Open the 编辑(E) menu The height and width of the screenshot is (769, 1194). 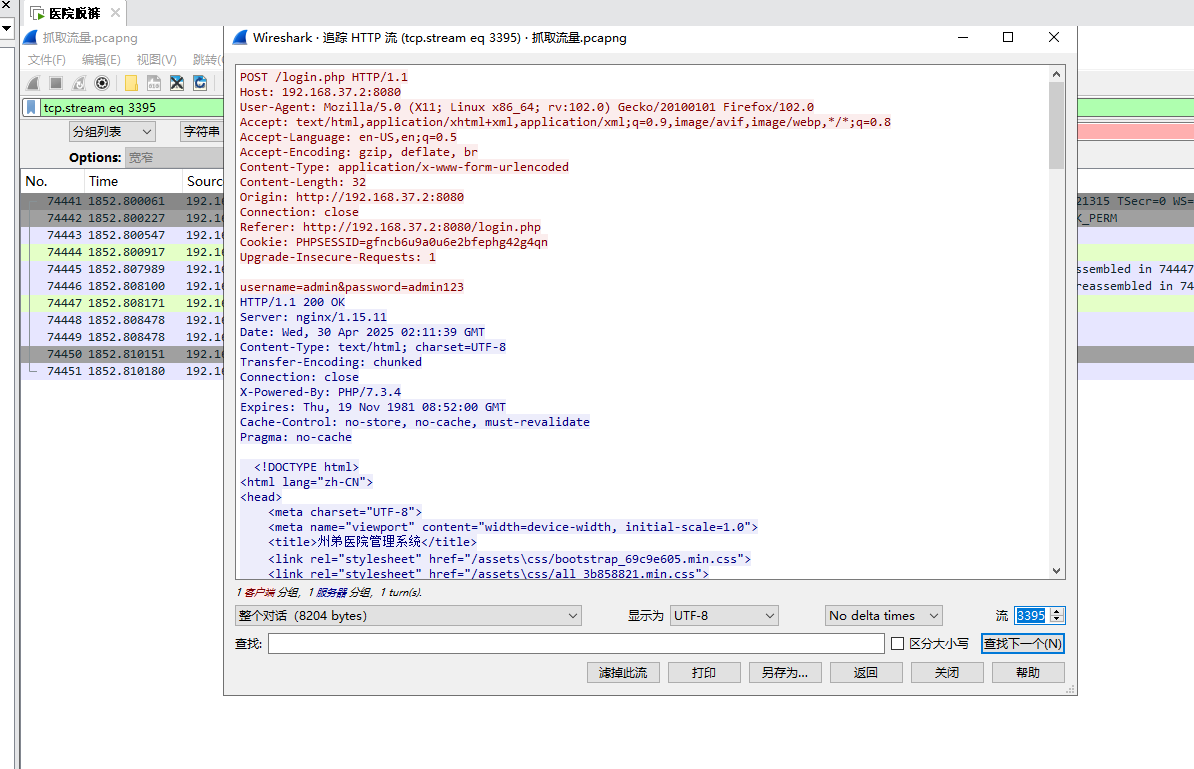click(101, 59)
